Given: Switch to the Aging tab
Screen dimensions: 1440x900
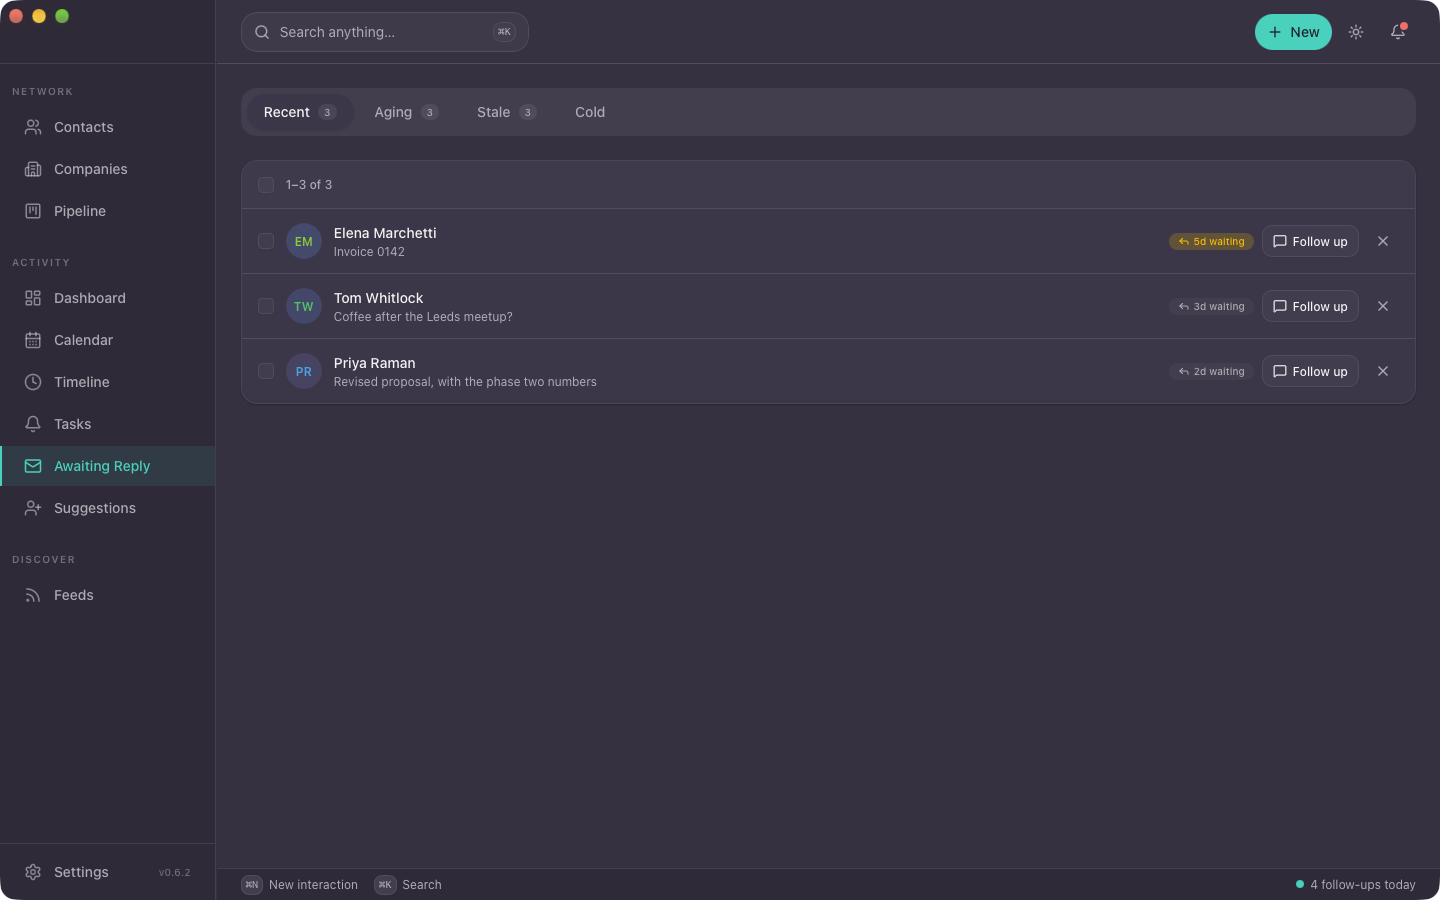Looking at the screenshot, I should [x=406, y=112].
